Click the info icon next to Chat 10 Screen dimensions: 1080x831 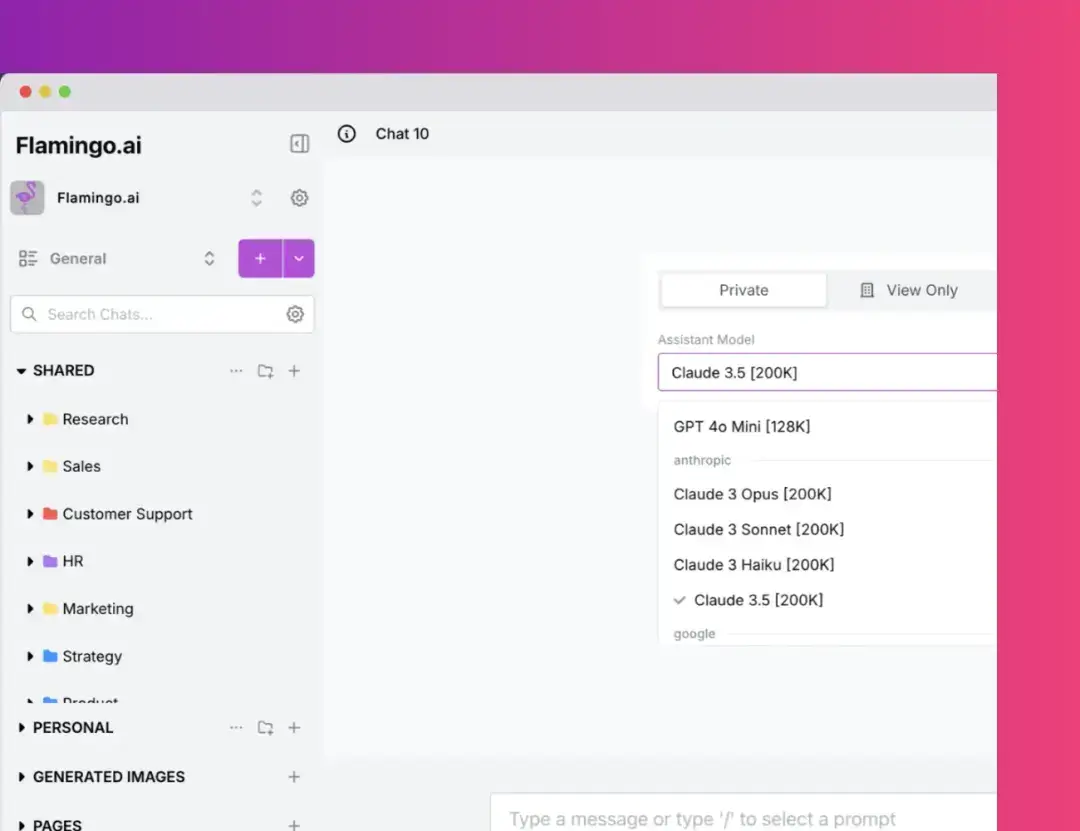[x=346, y=133]
